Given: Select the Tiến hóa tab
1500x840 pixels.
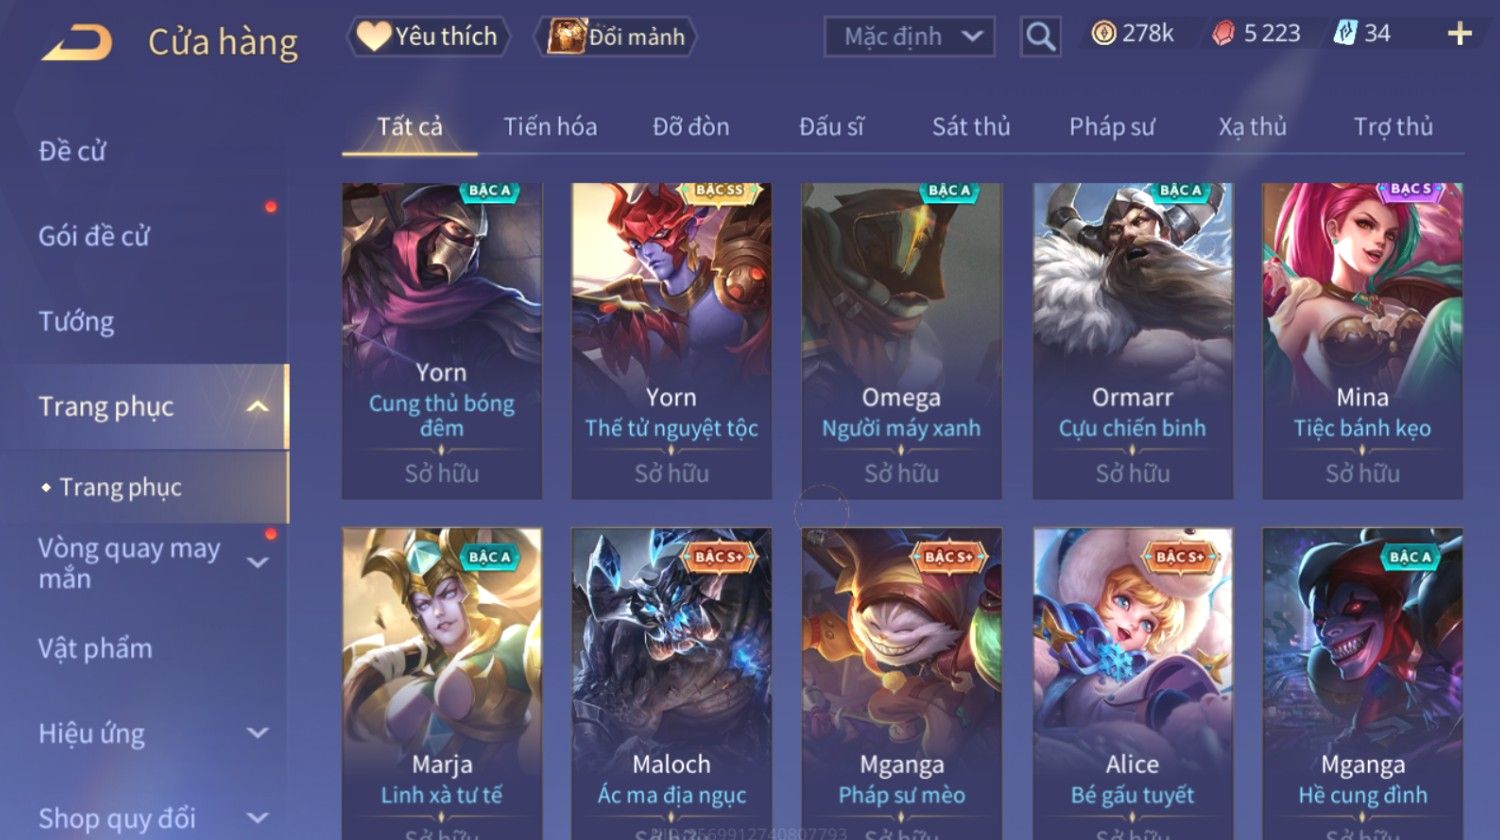Looking at the screenshot, I should coord(550,127).
